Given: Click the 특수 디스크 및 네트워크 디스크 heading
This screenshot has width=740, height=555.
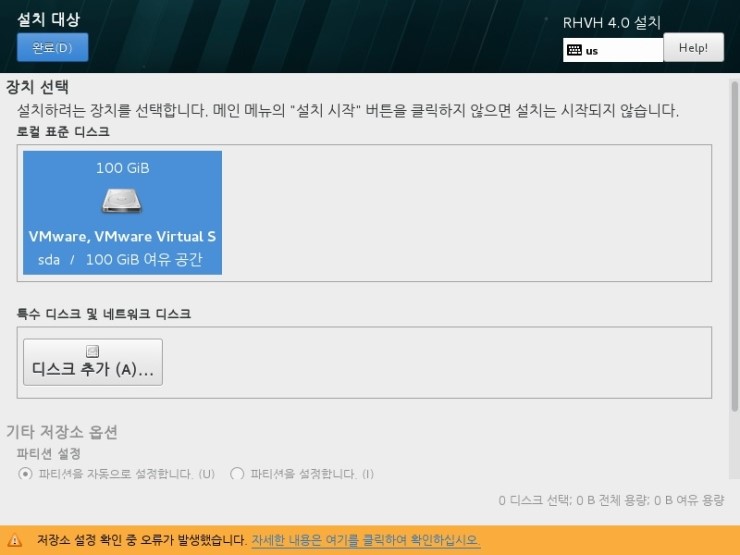Looking at the screenshot, I should 104,314.
